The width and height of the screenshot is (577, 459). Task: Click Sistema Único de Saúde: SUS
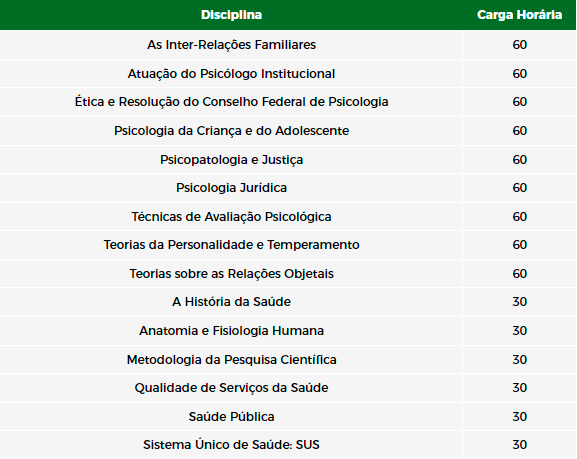[x=231, y=445]
